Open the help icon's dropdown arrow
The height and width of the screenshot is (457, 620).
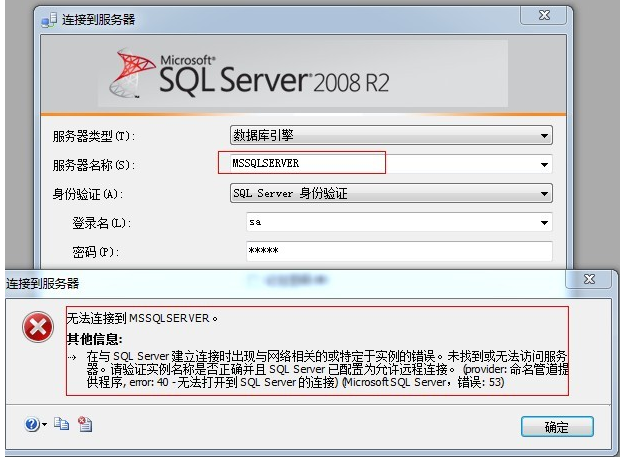(44, 426)
